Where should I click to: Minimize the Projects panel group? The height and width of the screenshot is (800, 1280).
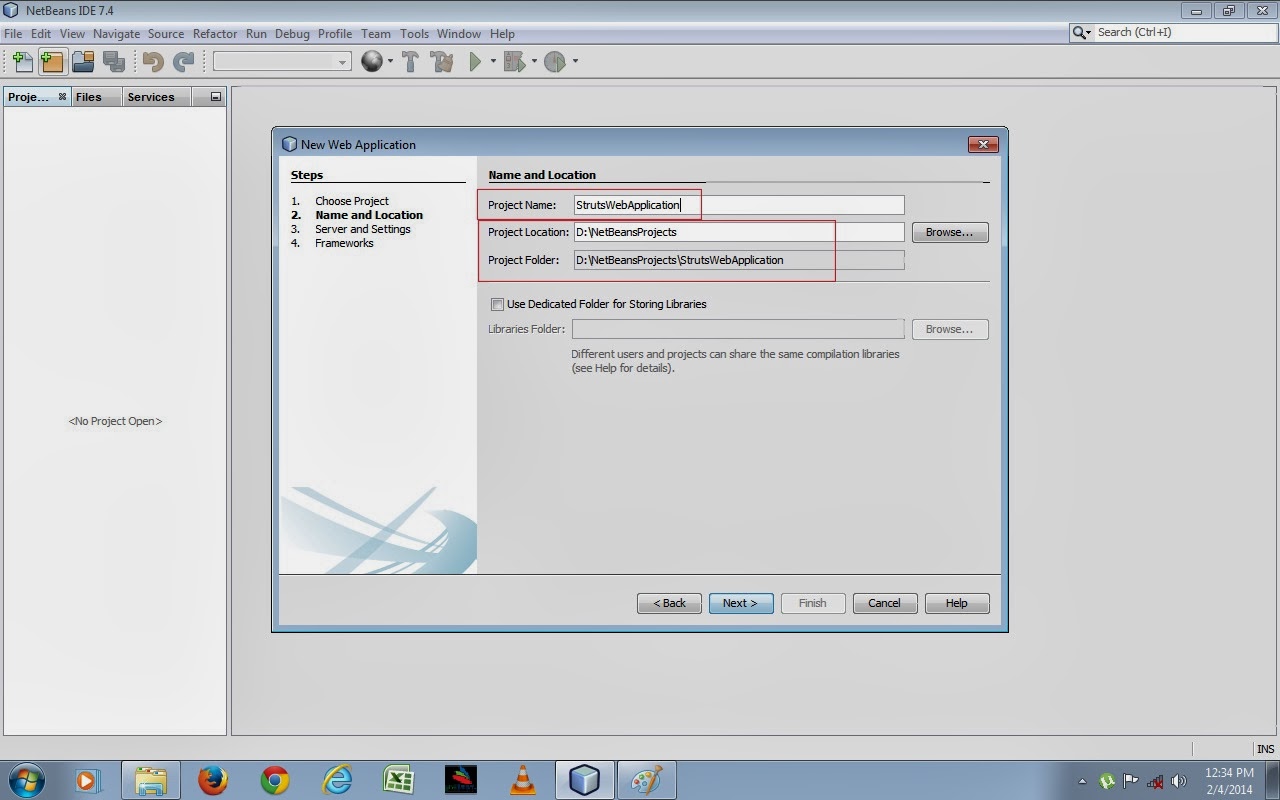click(x=215, y=97)
